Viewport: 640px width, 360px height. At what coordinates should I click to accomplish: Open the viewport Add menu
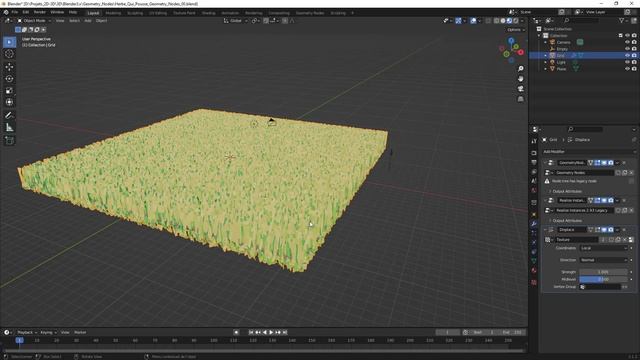[x=88, y=20]
